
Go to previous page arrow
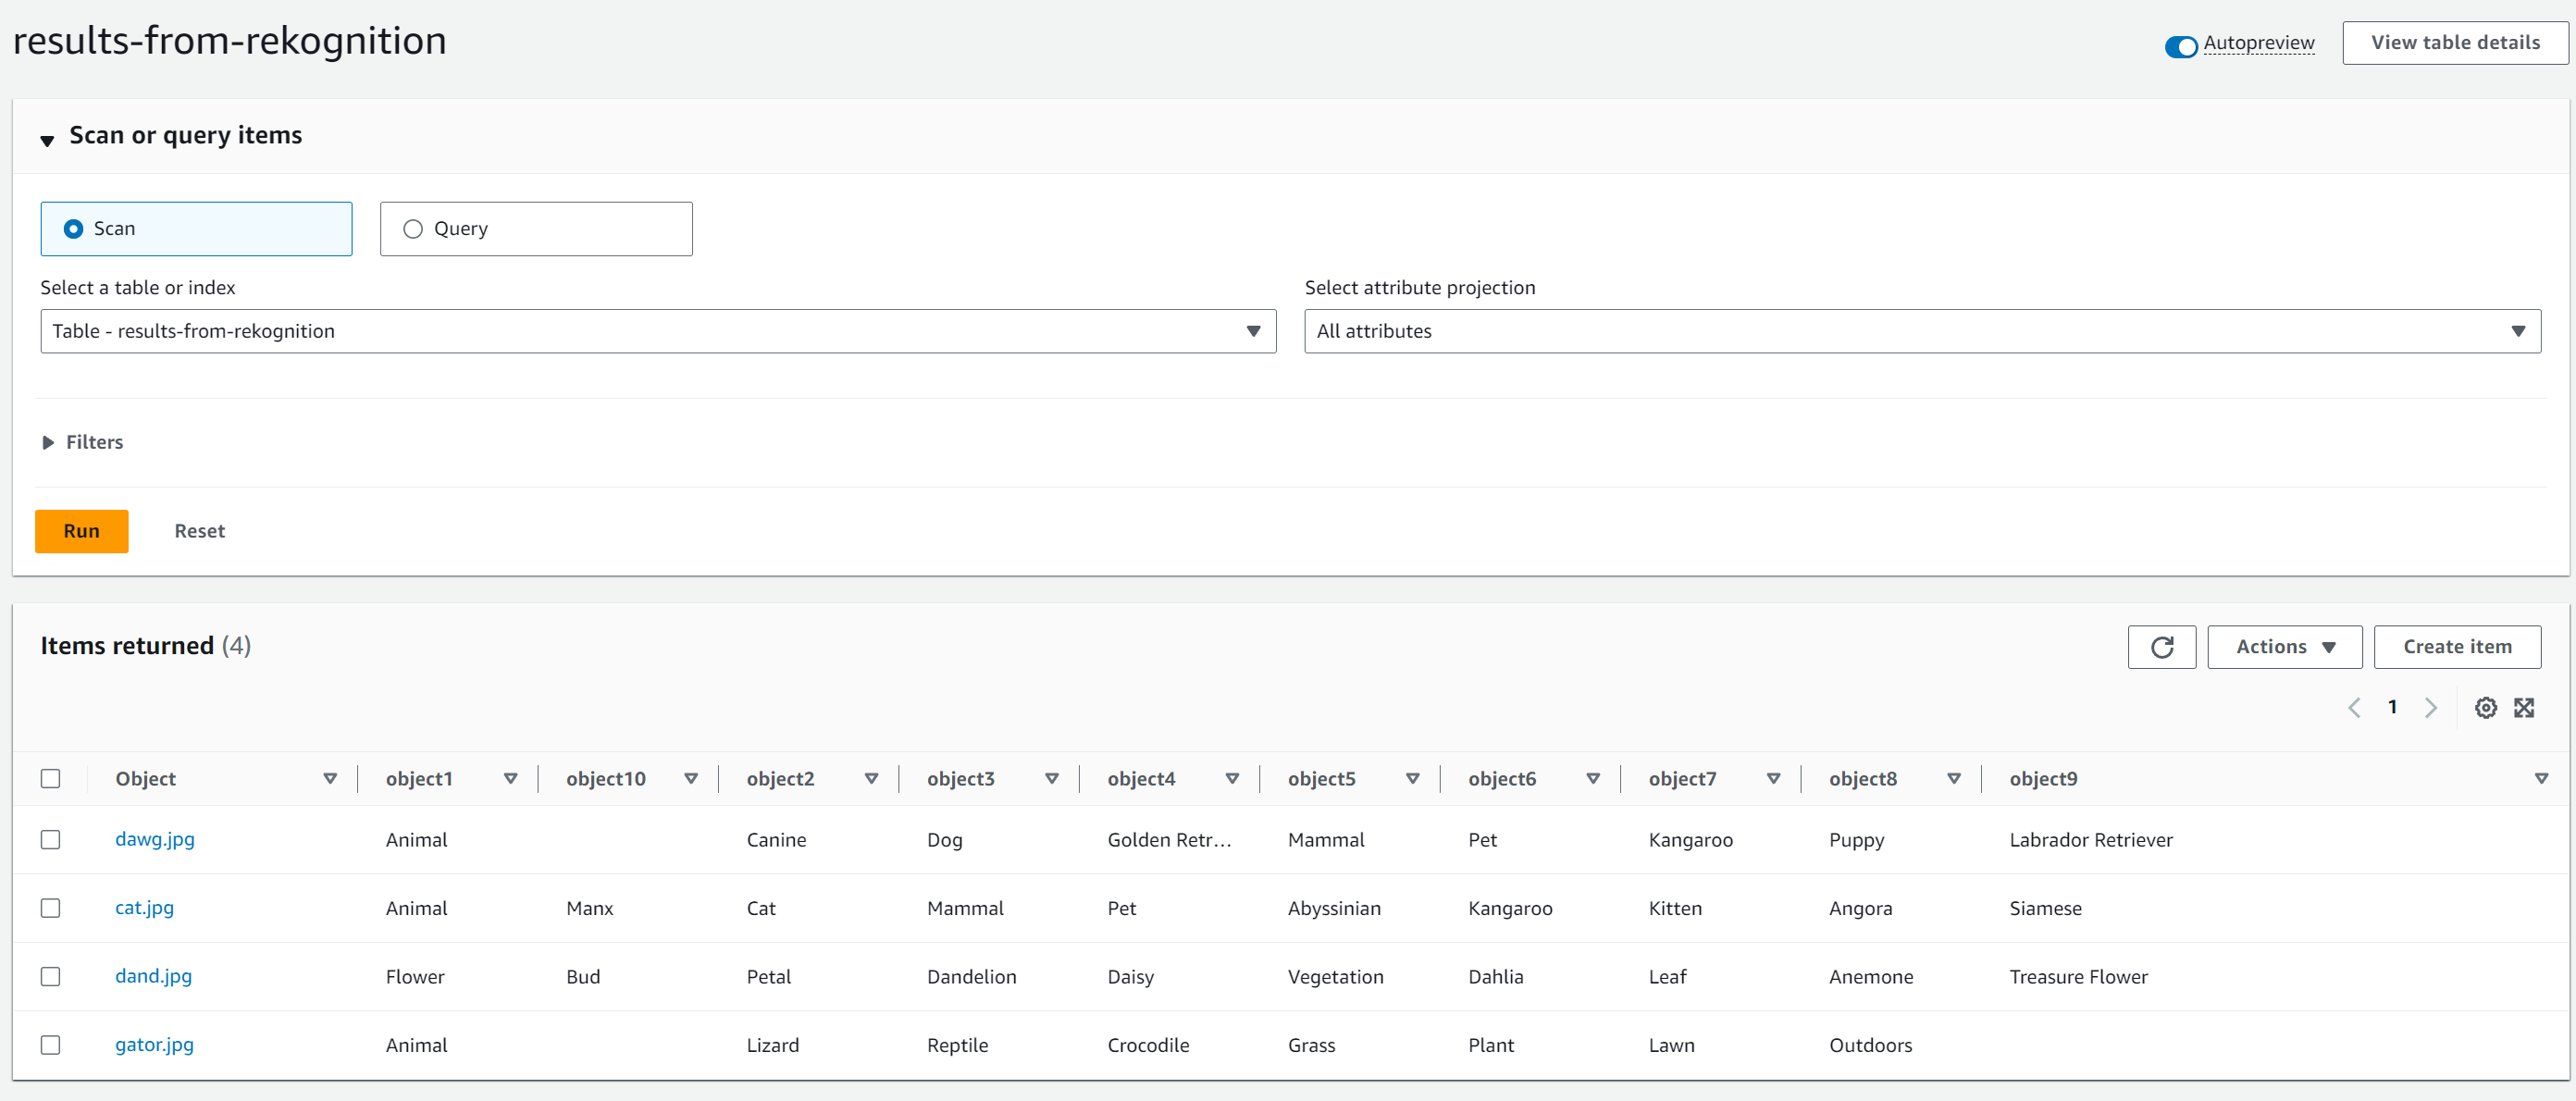click(x=2354, y=708)
